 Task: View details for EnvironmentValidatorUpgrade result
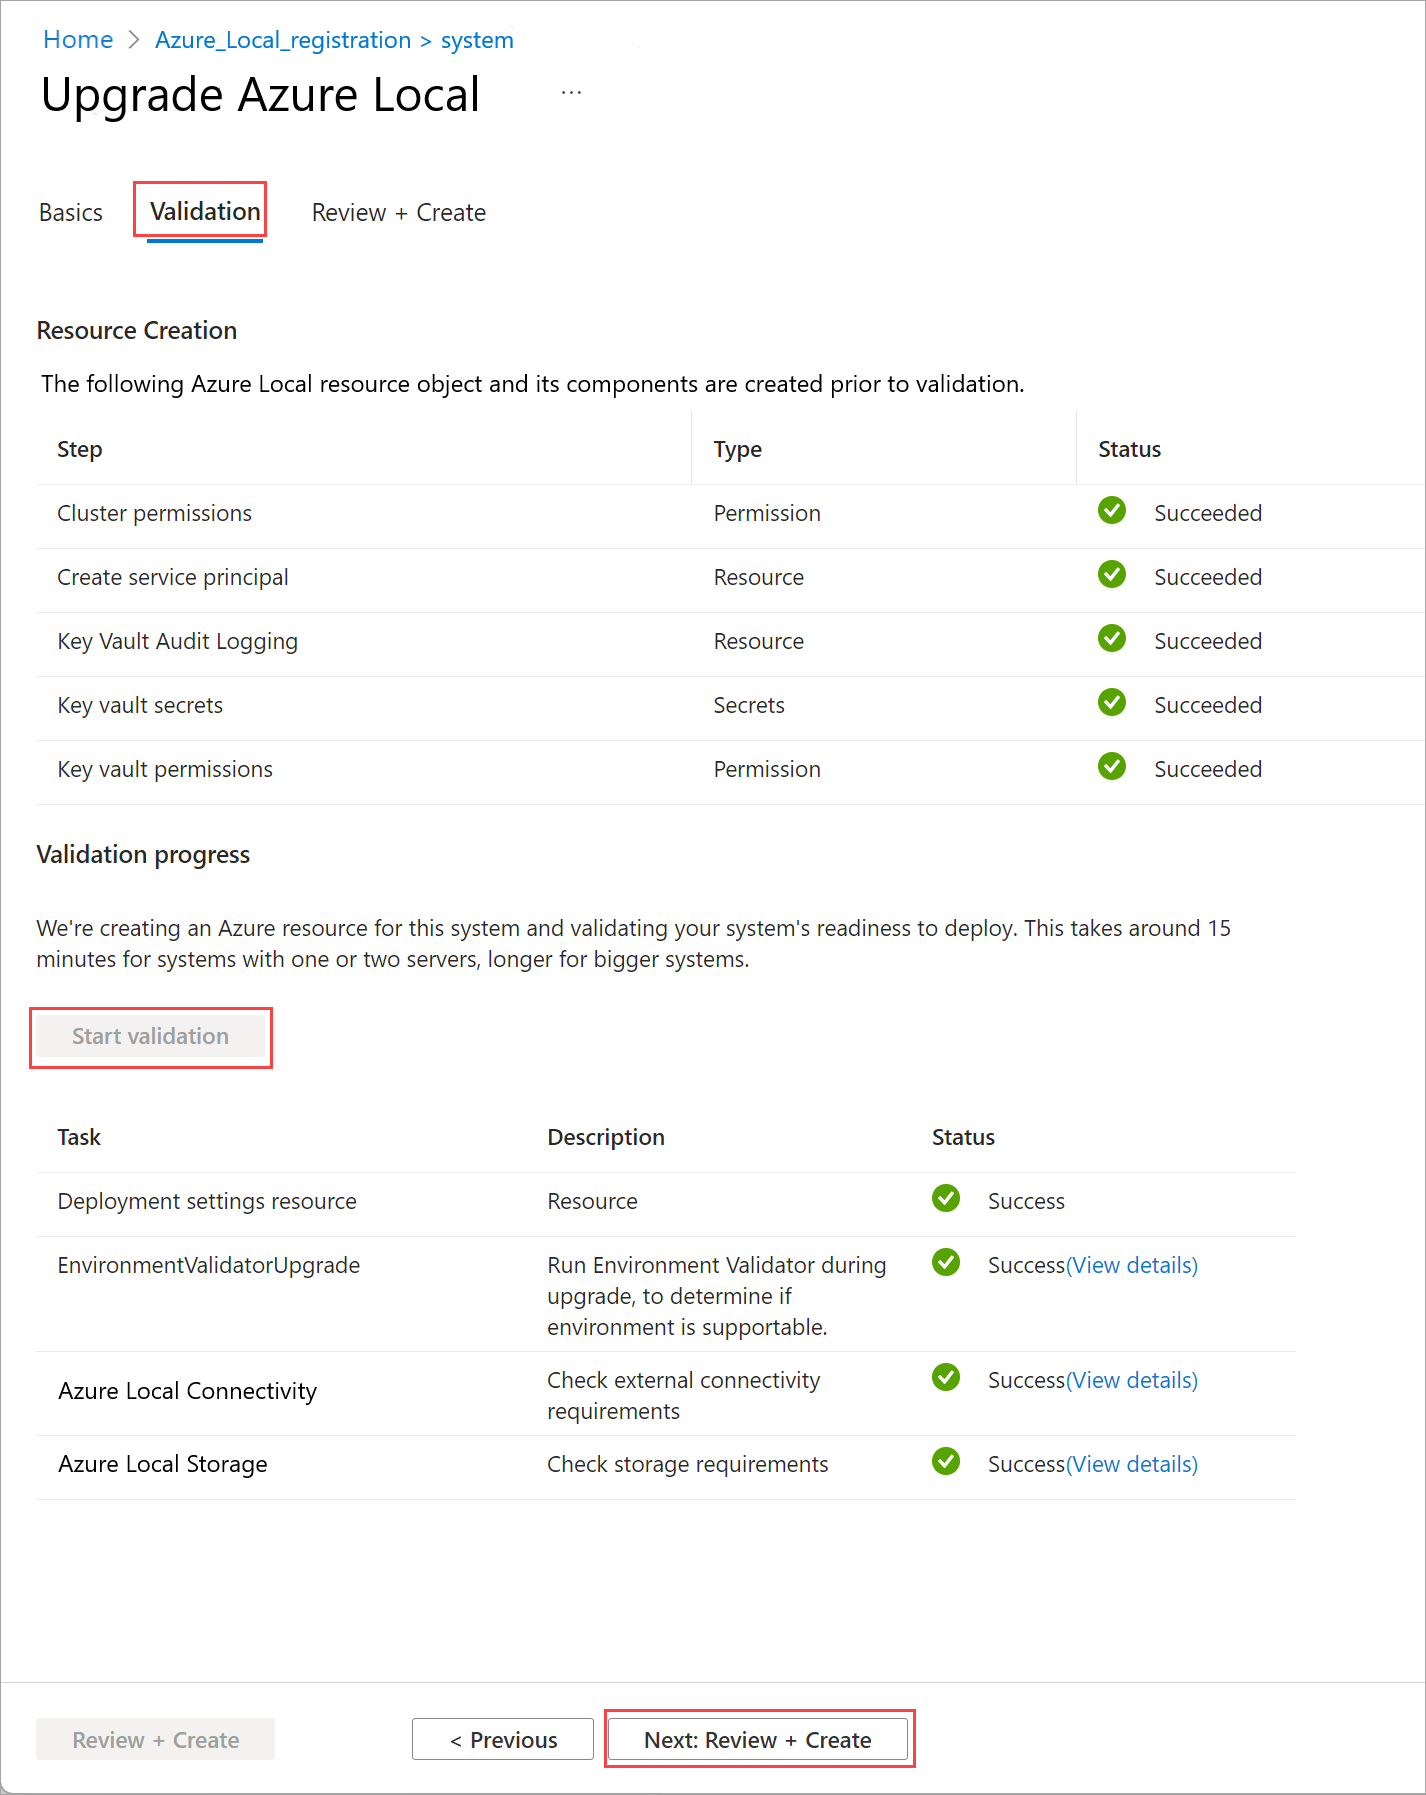click(1132, 1265)
